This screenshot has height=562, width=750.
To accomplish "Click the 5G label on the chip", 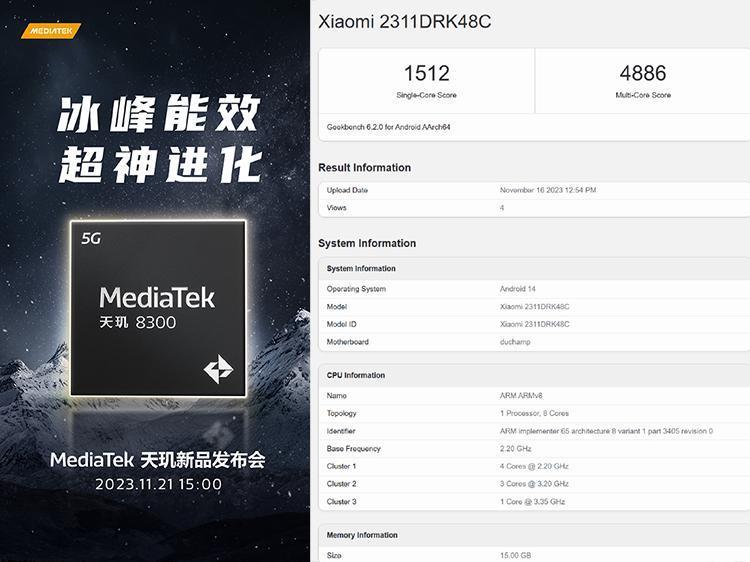I will [91, 238].
